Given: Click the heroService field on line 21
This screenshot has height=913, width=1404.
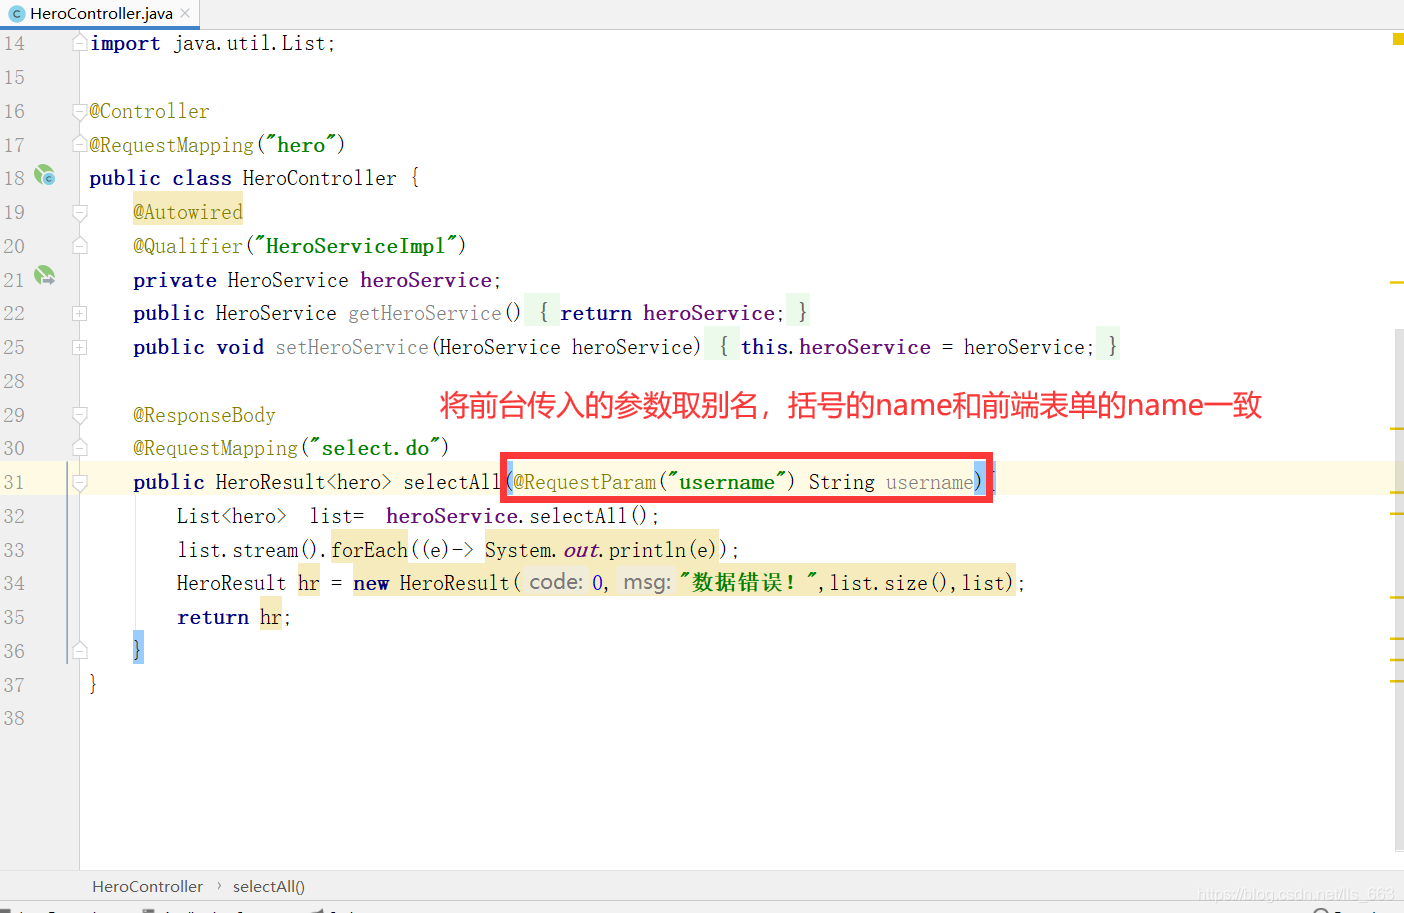Looking at the screenshot, I should pos(426,280).
